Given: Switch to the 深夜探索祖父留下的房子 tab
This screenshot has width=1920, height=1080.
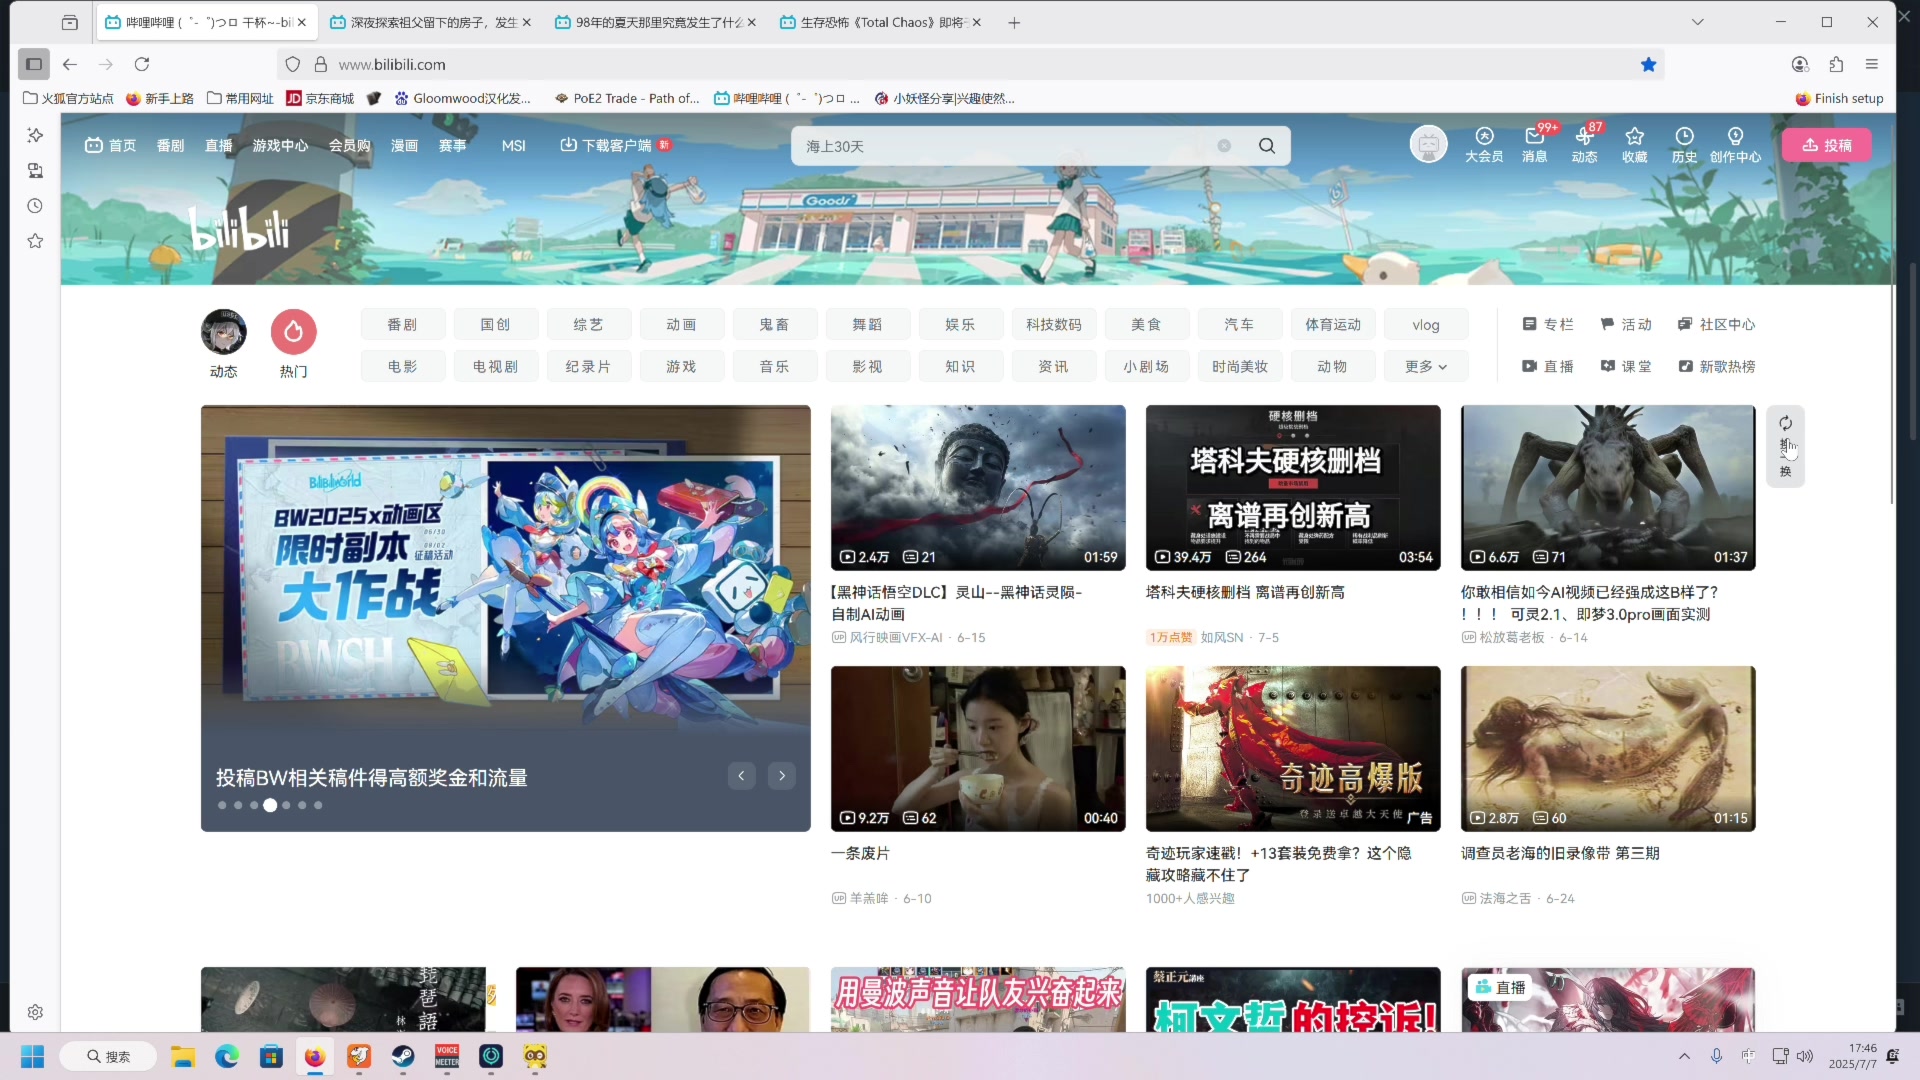Looking at the screenshot, I should click(x=430, y=22).
